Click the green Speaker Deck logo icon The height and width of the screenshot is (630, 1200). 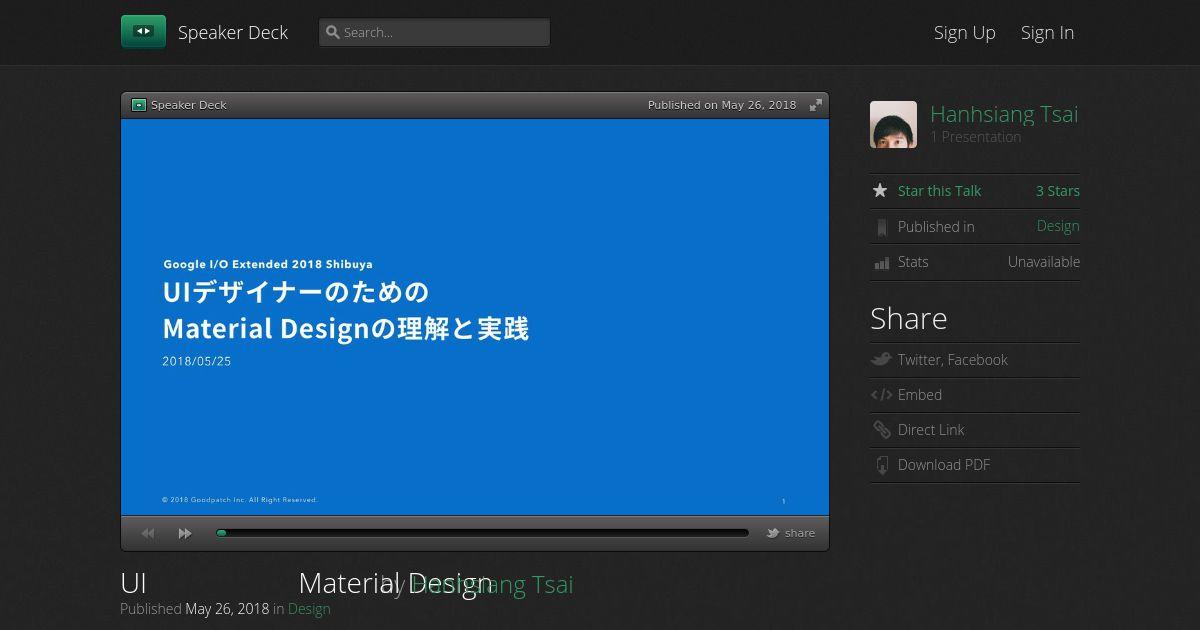pos(143,32)
